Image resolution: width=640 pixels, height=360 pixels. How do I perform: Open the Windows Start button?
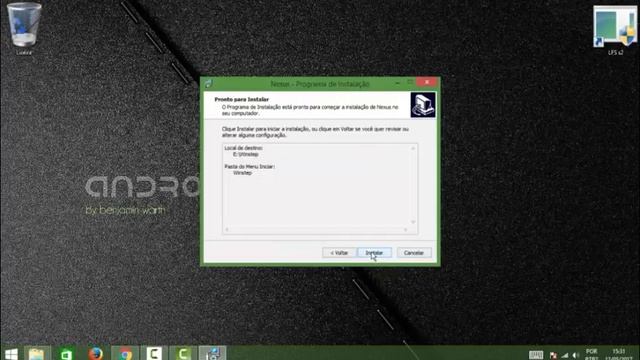(11, 354)
